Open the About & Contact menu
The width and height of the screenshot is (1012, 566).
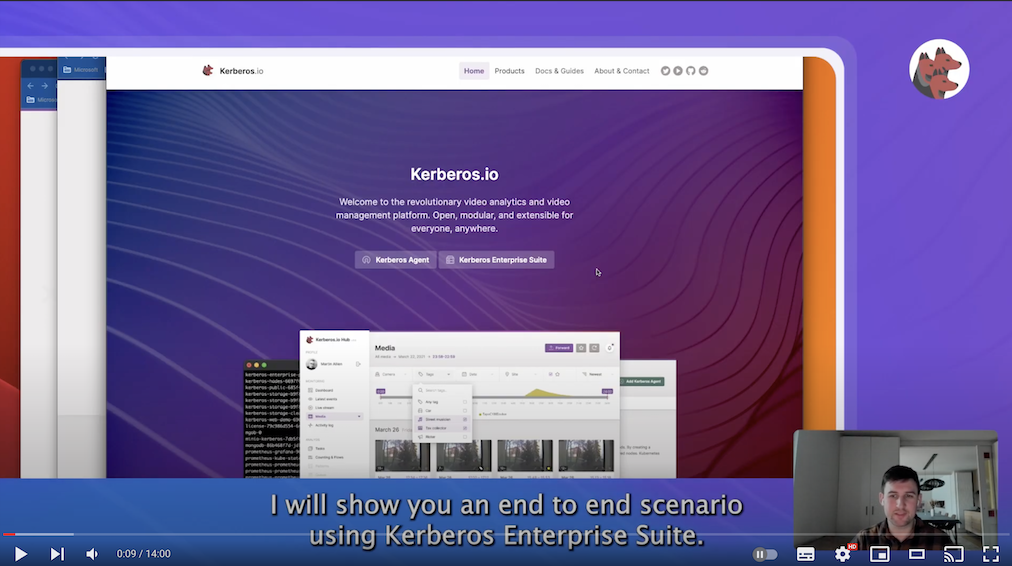[x=622, y=71]
